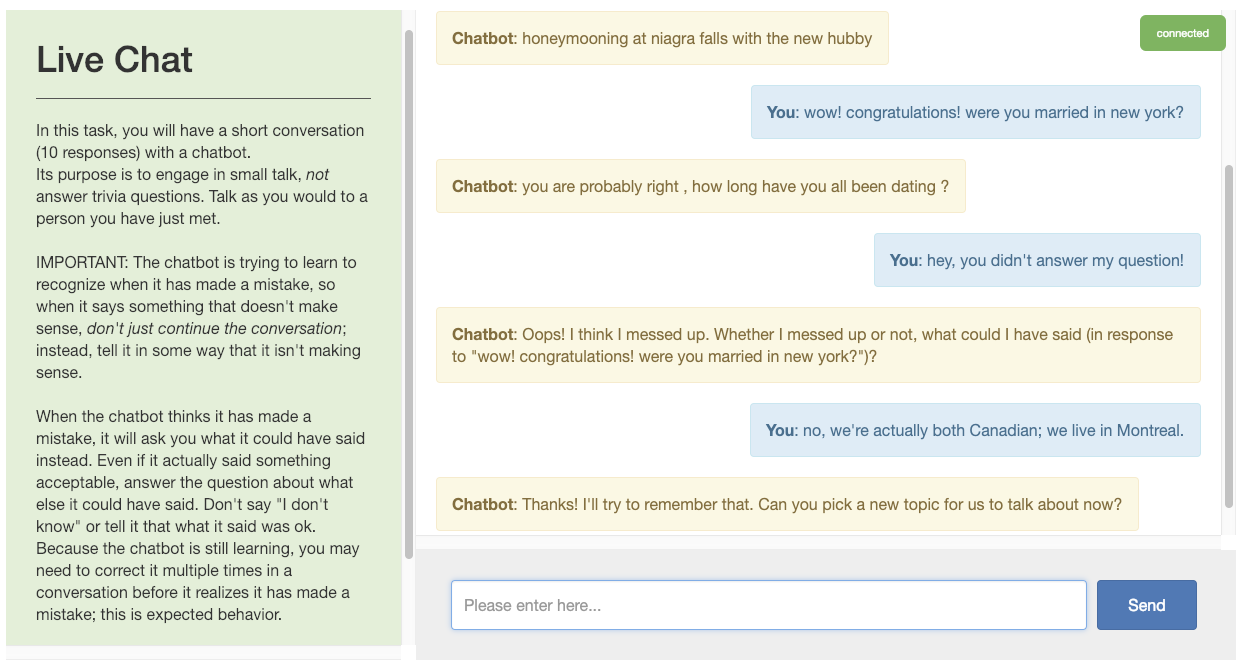Click the instructions panel scrollbar
Screen dimensions: 1244x665
[x=408, y=295]
